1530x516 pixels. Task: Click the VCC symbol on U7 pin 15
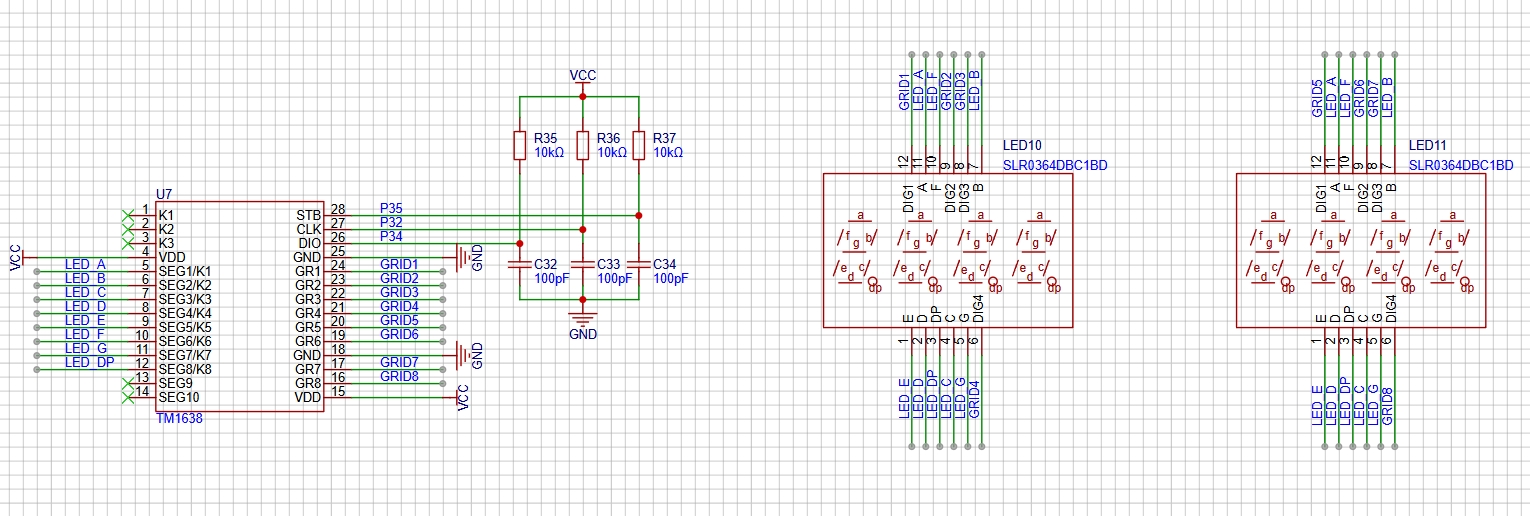(x=463, y=398)
